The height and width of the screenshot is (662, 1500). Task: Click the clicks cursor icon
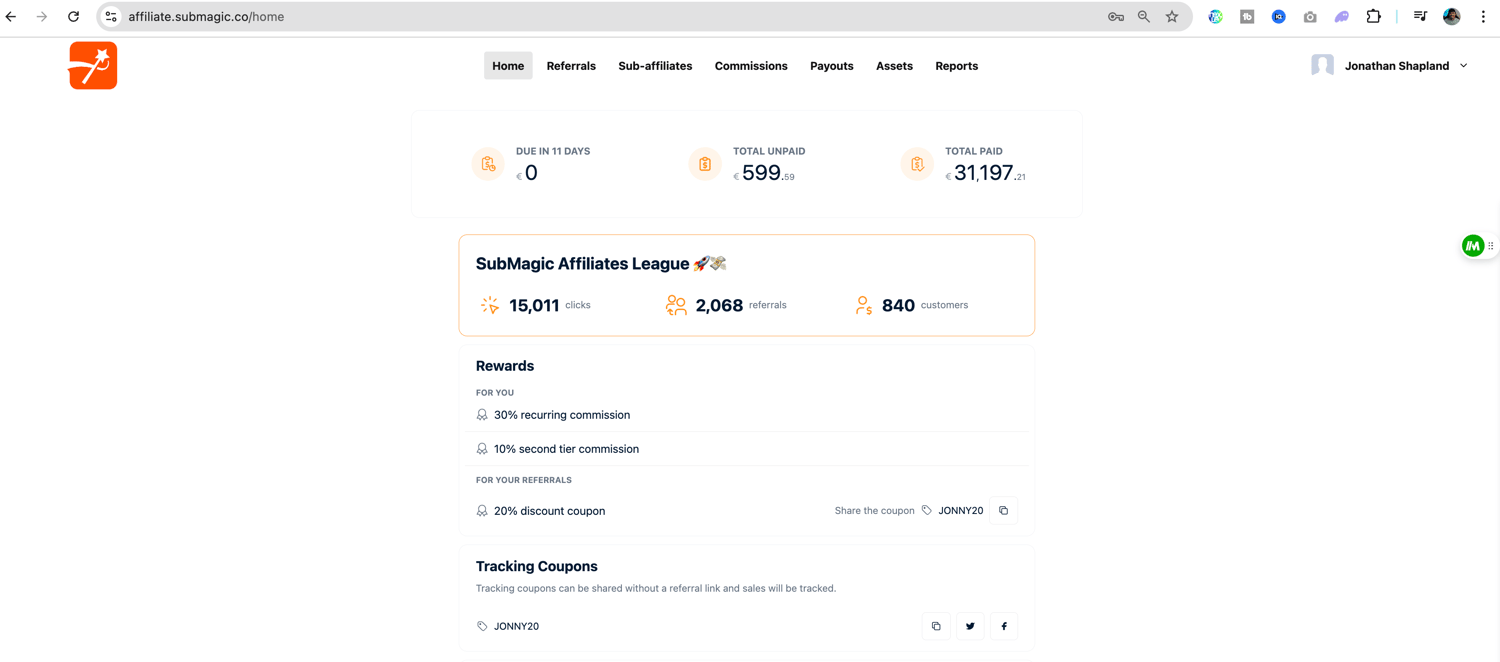click(490, 305)
